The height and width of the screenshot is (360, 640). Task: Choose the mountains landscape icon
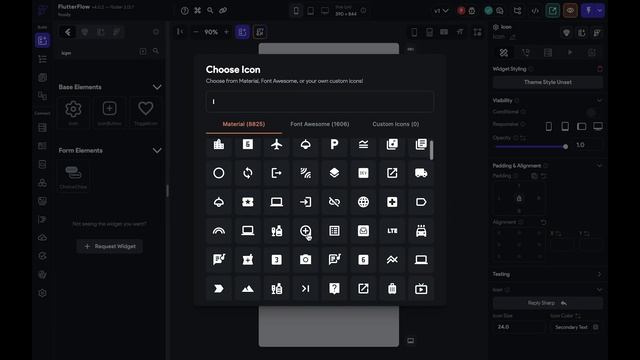pyautogui.click(x=248, y=289)
